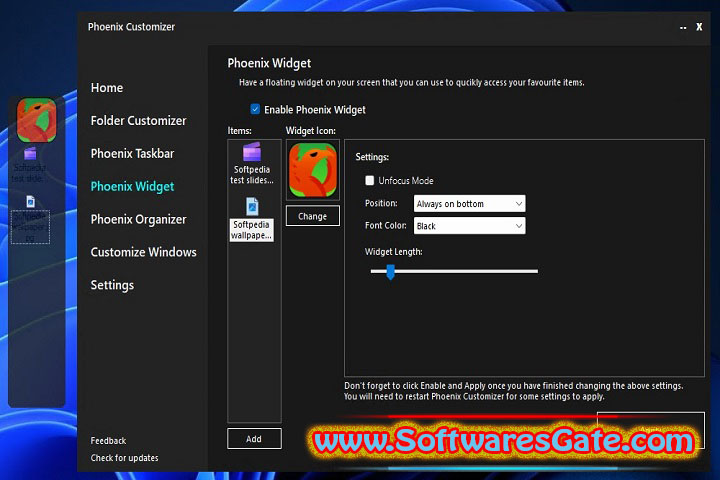The width and height of the screenshot is (720, 480).
Task: Click the Widget Icon parrot preview
Action: [313, 170]
